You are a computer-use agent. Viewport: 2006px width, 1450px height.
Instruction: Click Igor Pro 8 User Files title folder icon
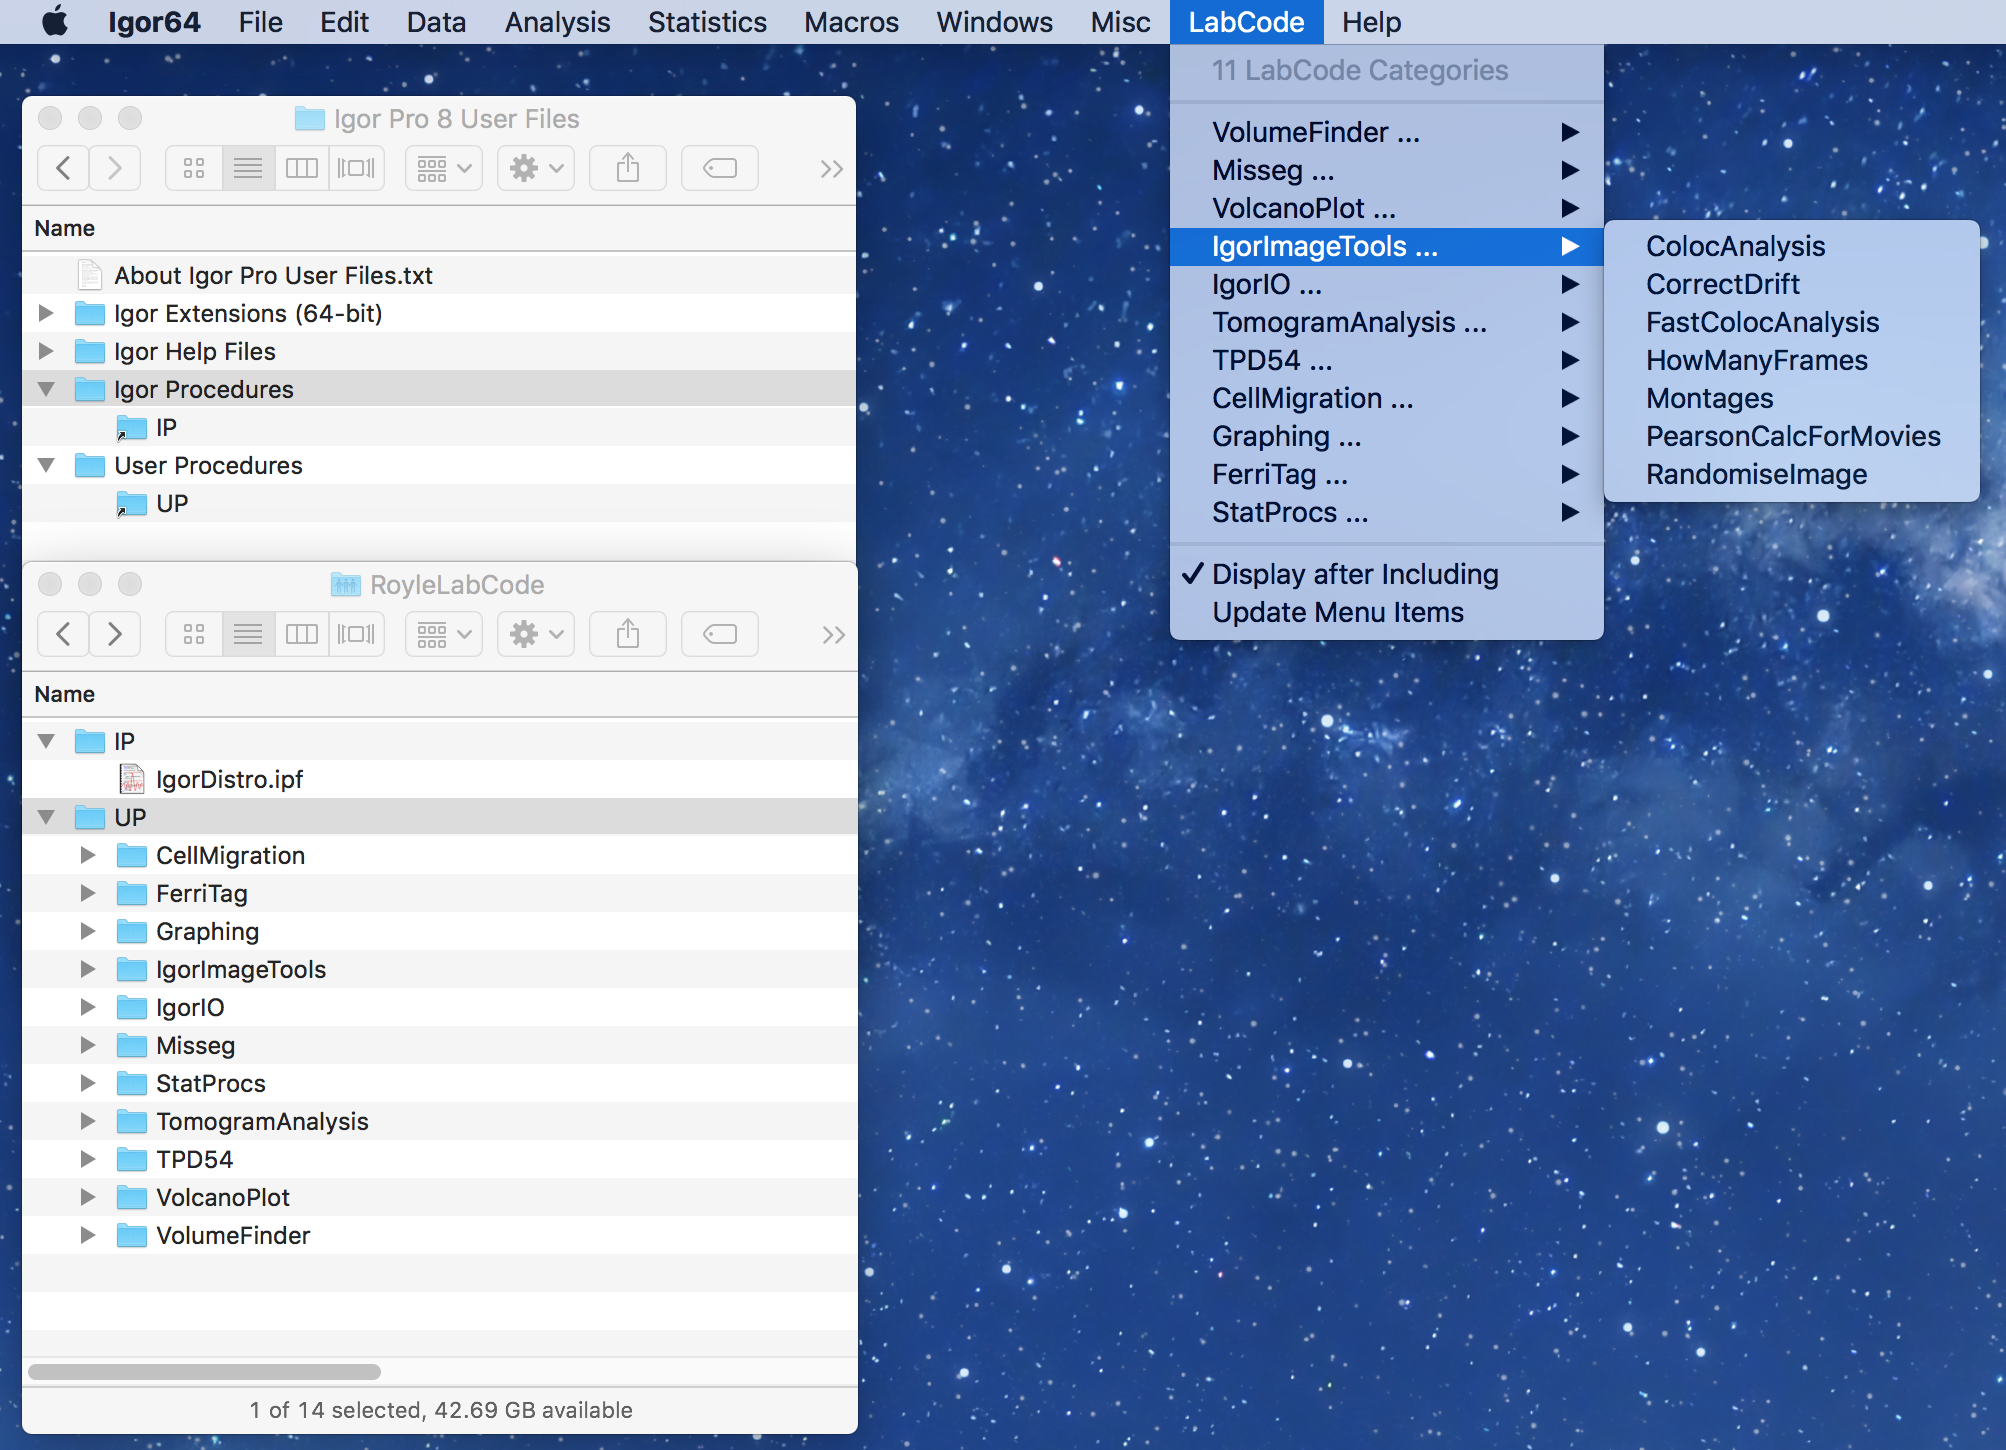[x=310, y=119]
